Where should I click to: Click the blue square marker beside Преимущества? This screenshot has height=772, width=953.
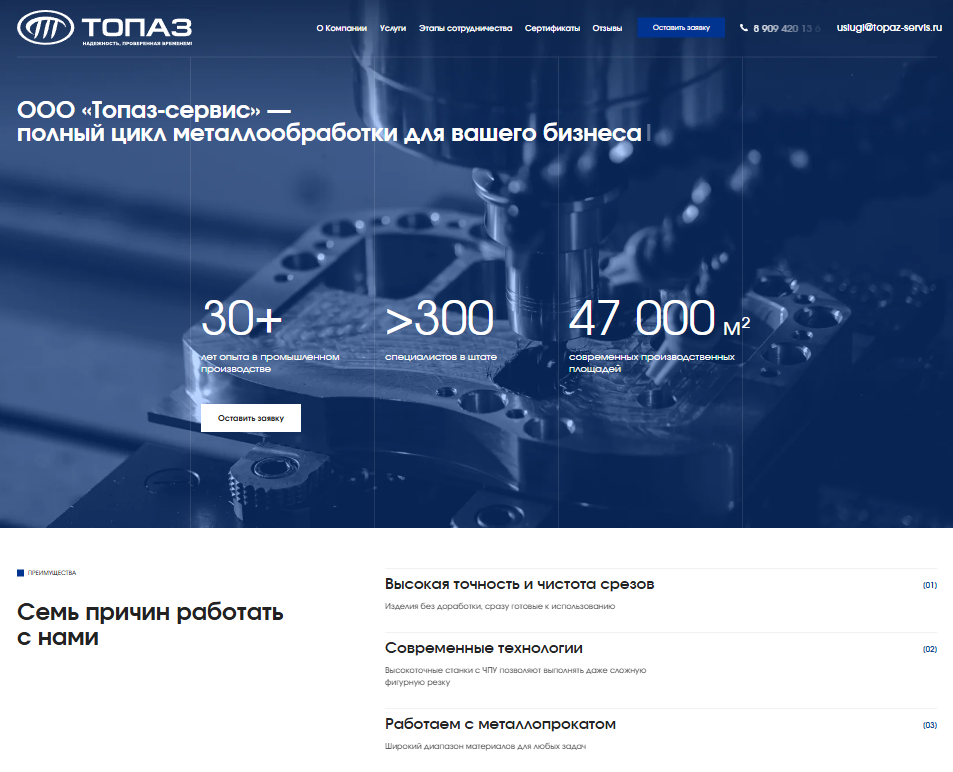tap(20, 573)
